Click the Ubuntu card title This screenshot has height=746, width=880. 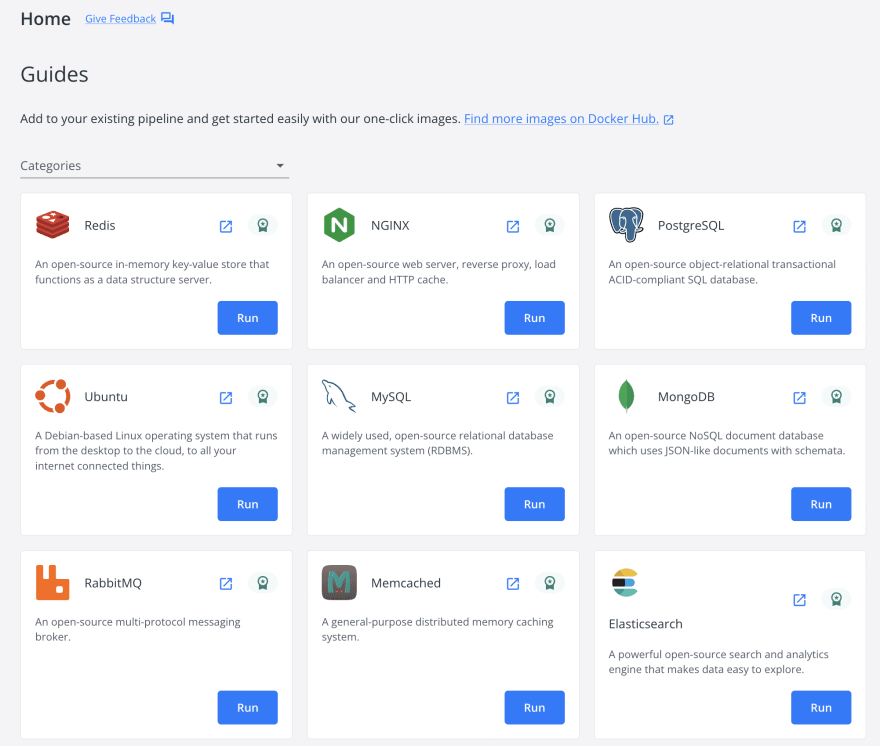pos(106,397)
